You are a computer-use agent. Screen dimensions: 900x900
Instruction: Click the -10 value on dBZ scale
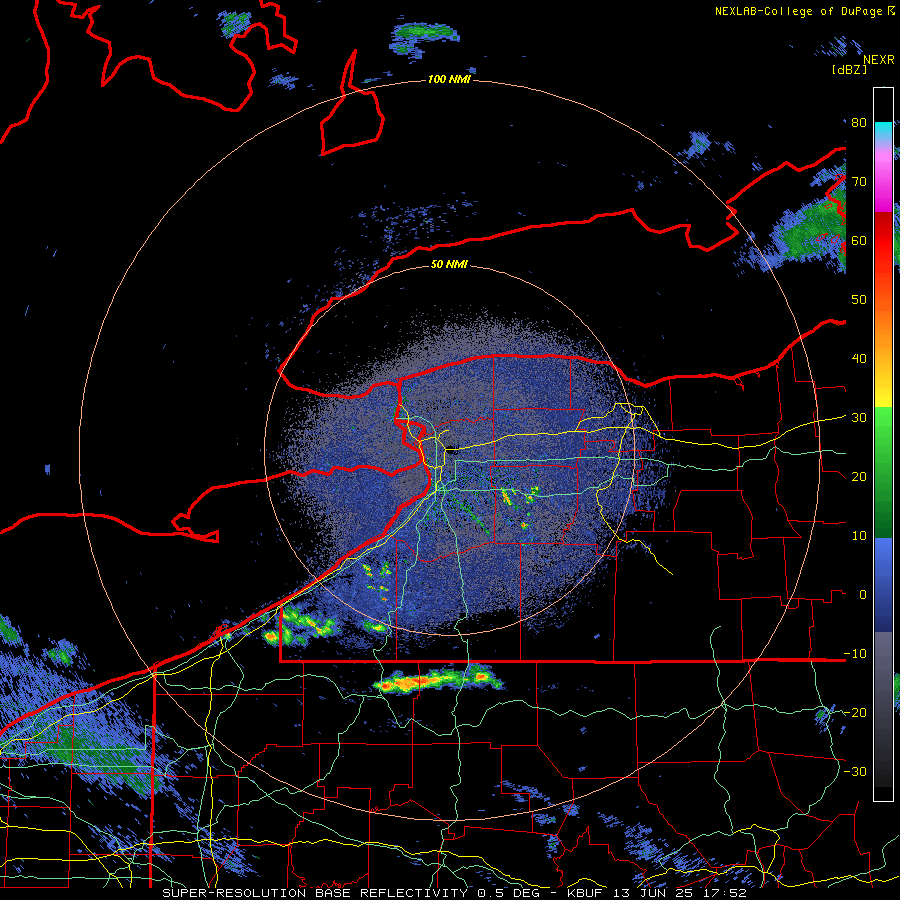click(855, 654)
